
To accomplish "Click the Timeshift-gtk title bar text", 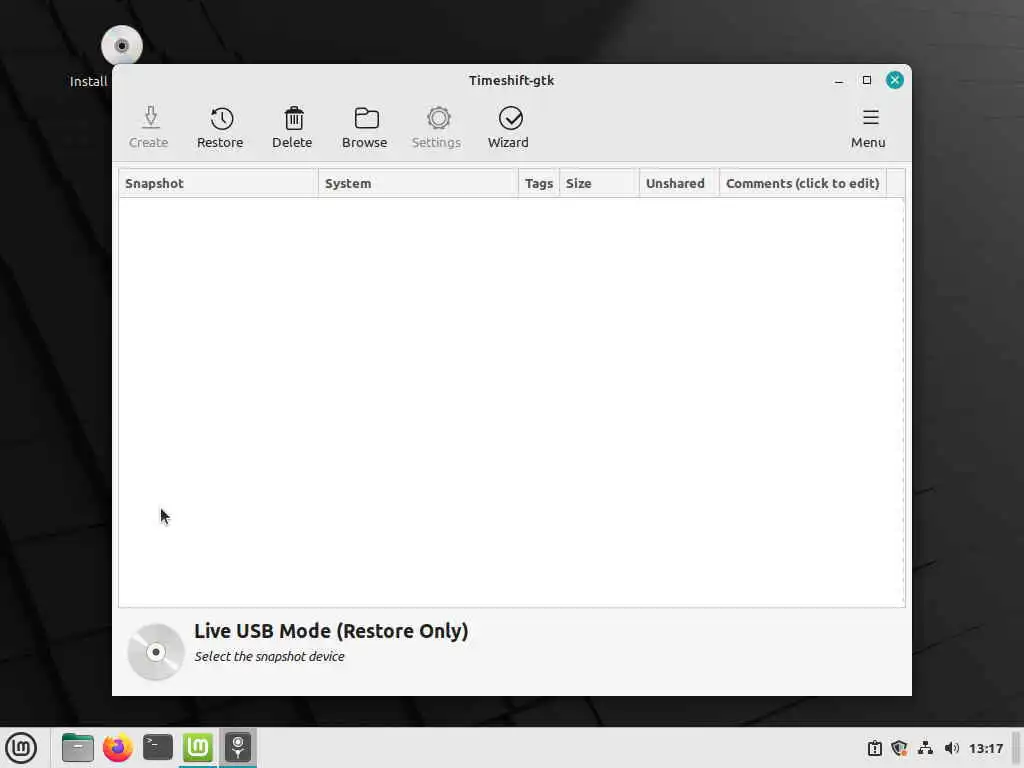I will tap(511, 80).
